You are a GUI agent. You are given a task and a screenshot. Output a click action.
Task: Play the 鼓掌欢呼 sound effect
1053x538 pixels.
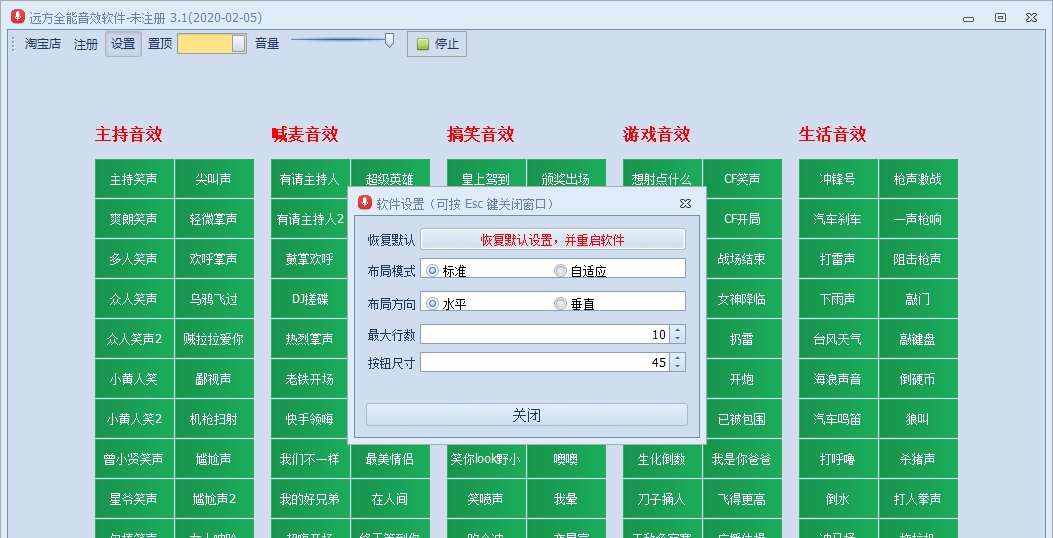coord(310,259)
